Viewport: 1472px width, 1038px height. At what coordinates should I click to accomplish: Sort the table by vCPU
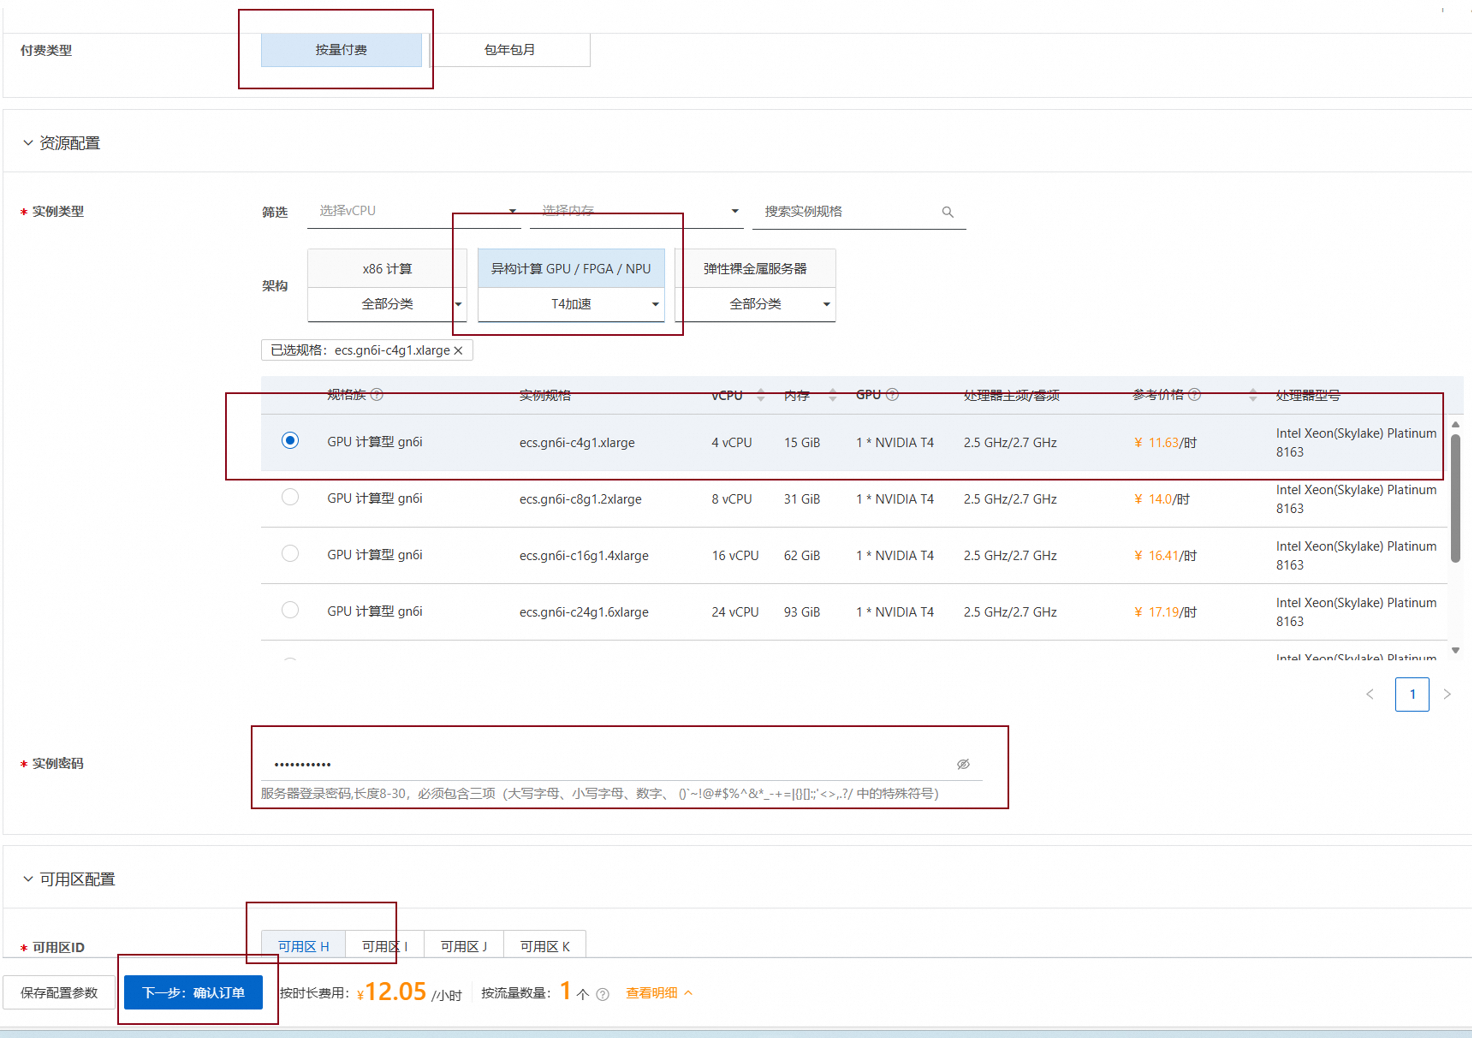761,395
